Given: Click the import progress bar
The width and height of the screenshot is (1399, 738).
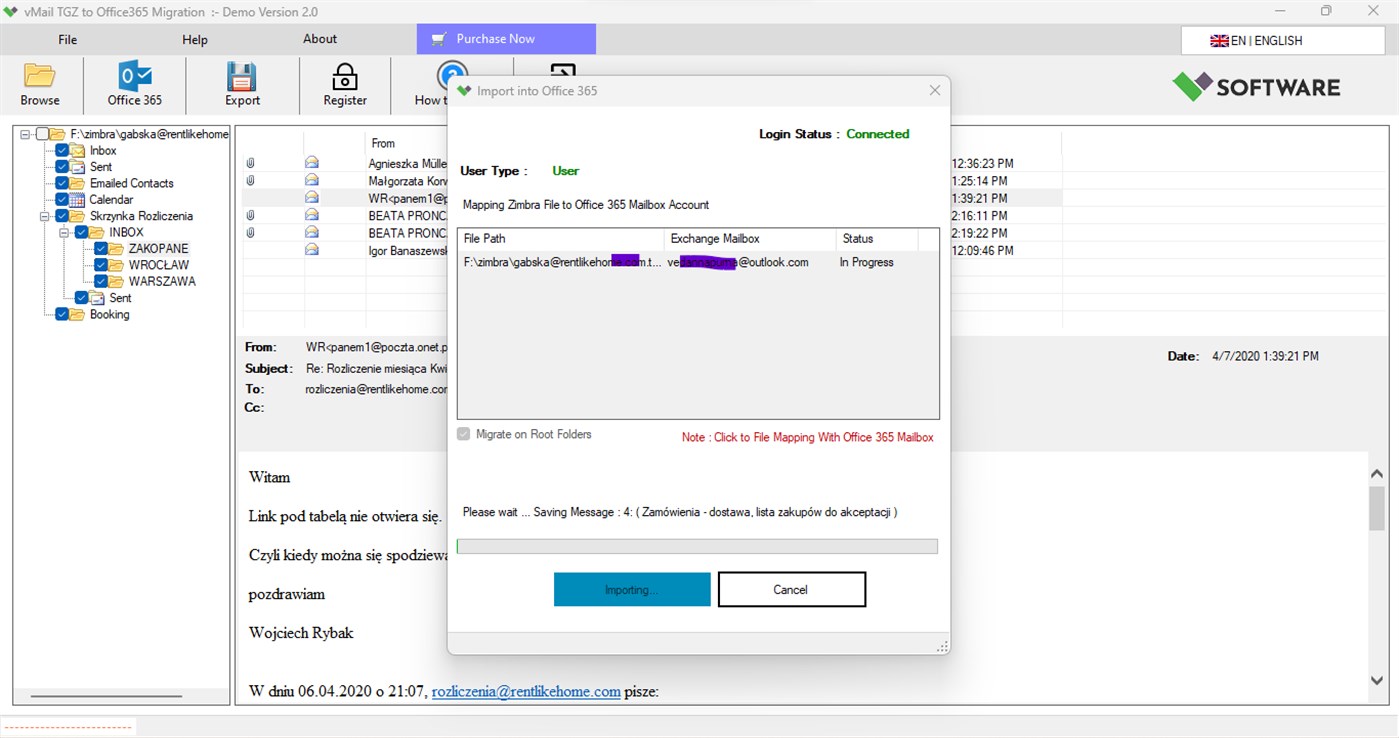Looking at the screenshot, I should (x=697, y=546).
